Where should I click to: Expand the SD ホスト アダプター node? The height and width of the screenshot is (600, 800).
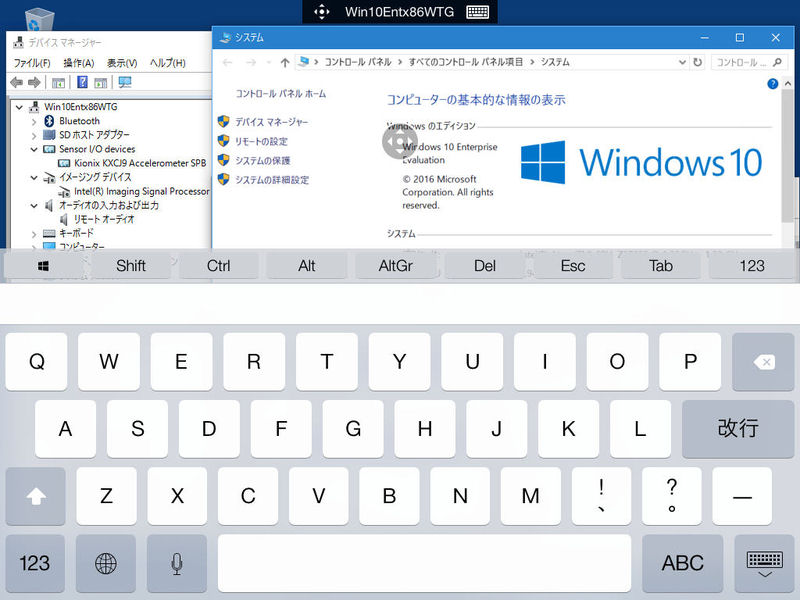[34, 136]
